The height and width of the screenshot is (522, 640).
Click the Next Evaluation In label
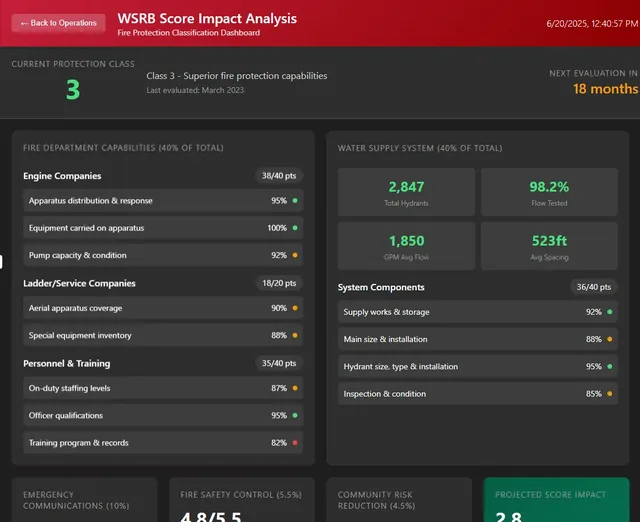point(593,73)
